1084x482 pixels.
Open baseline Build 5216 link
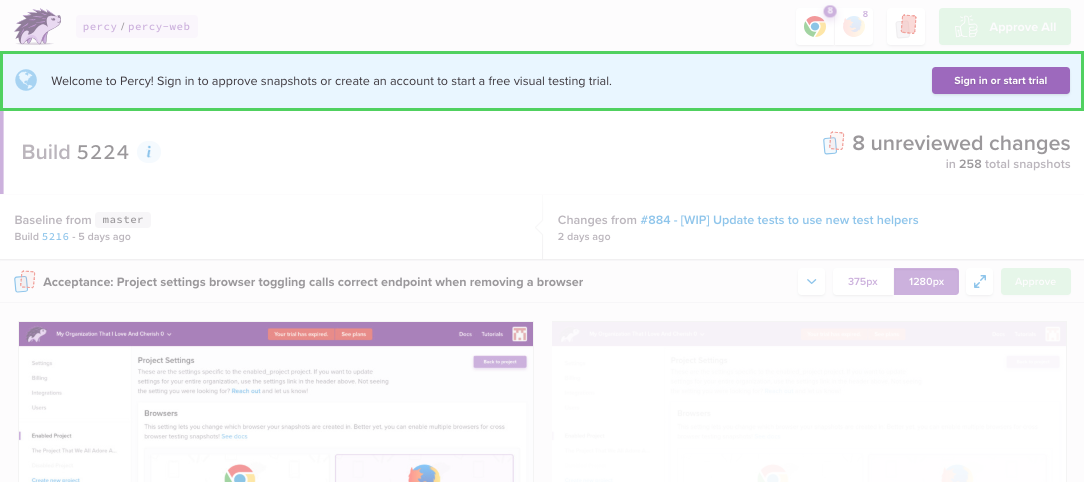(x=54, y=237)
